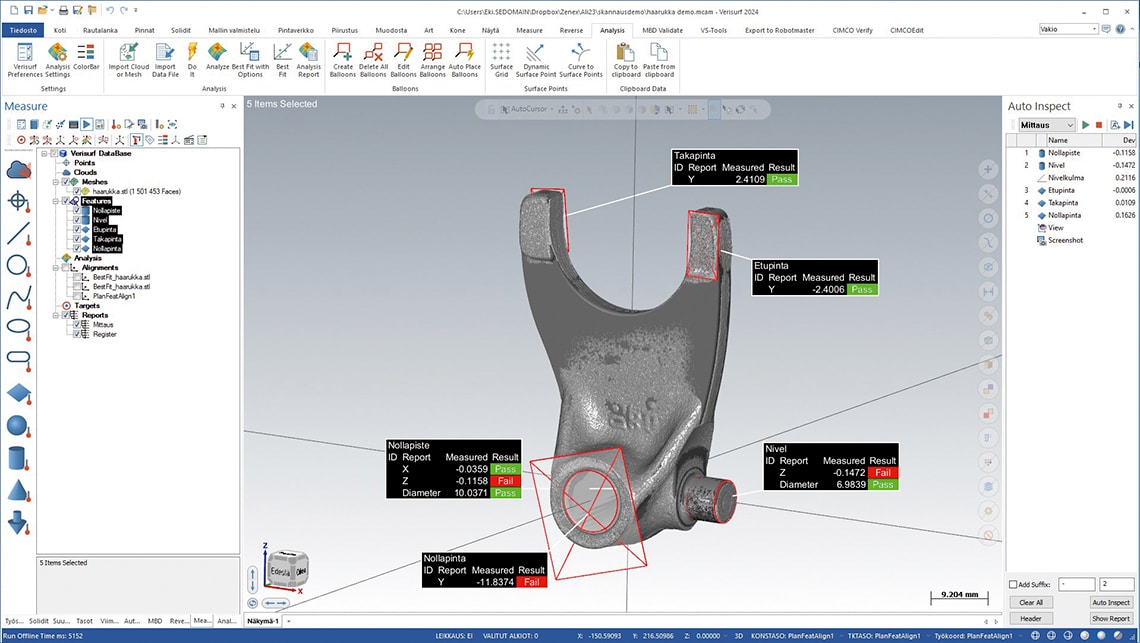The height and width of the screenshot is (643, 1140).
Task: Select the measure cone tool
Action: 18,491
